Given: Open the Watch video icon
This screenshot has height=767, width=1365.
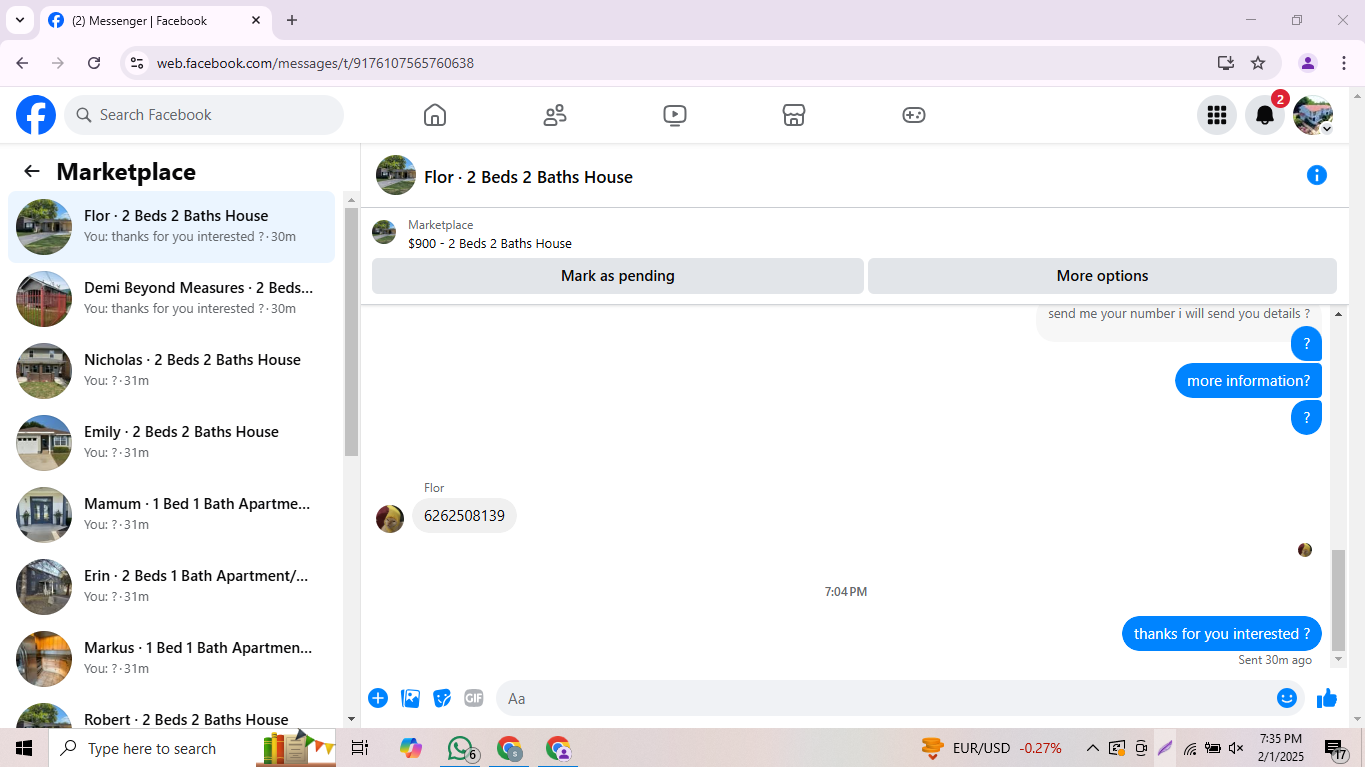Looking at the screenshot, I should click(675, 115).
